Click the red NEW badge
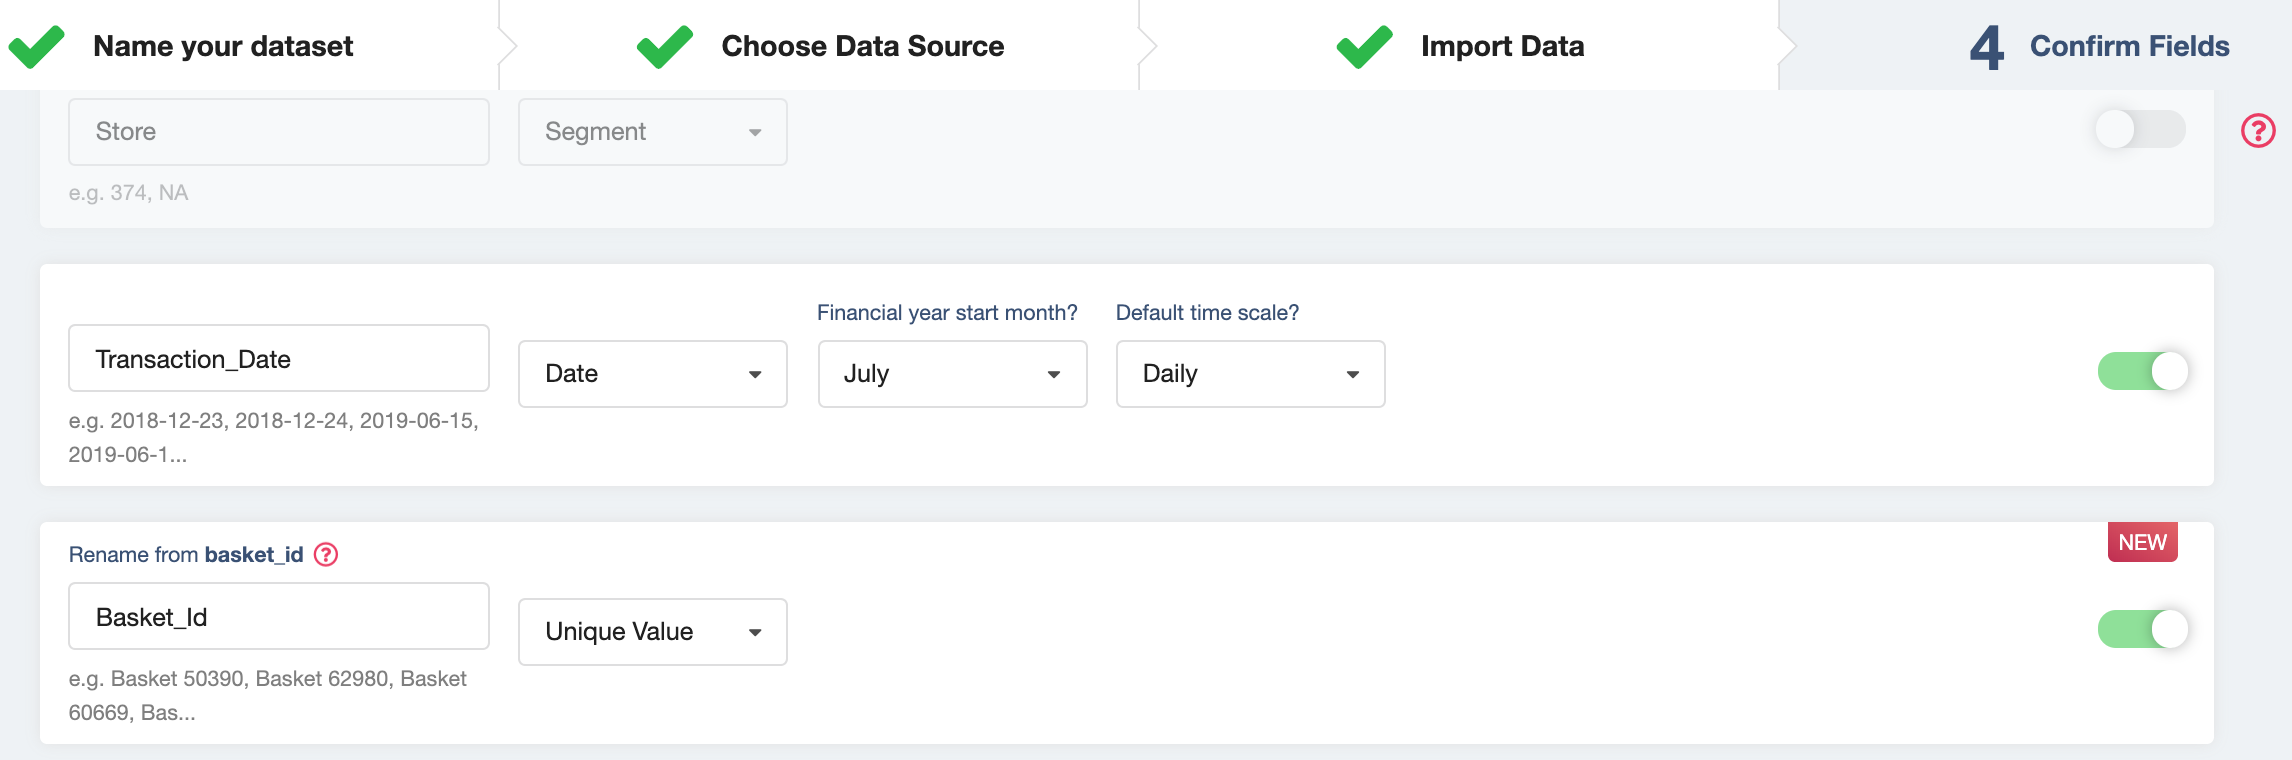The width and height of the screenshot is (2292, 760). pos(2142,542)
